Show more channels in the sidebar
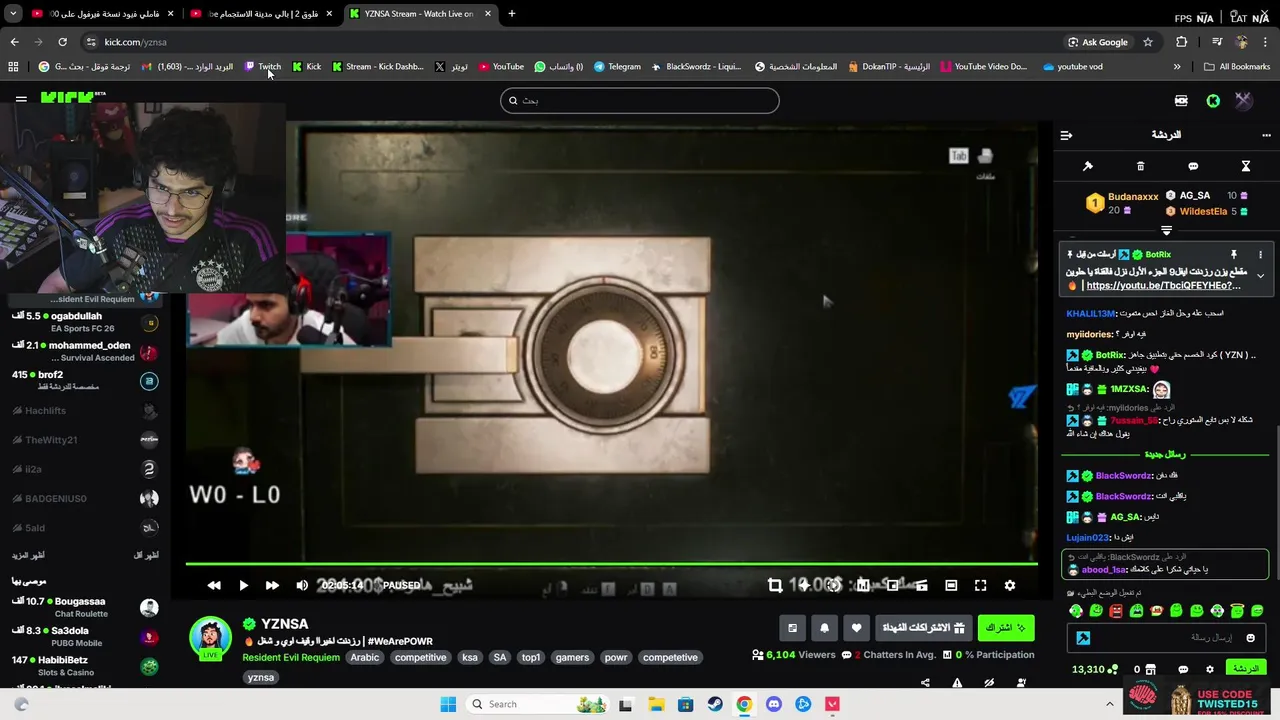This screenshot has width=1280, height=720. 28,555
